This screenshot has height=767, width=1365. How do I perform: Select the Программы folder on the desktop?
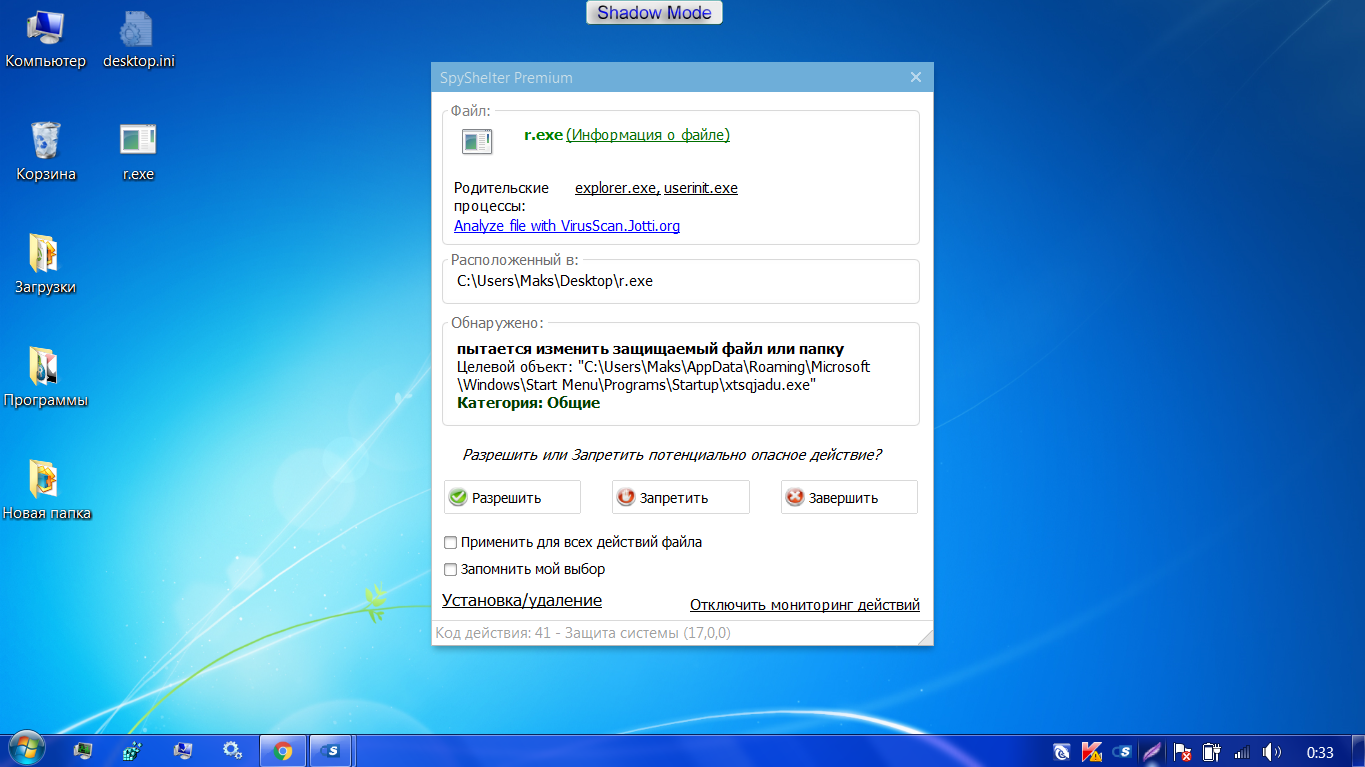coord(45,378)
